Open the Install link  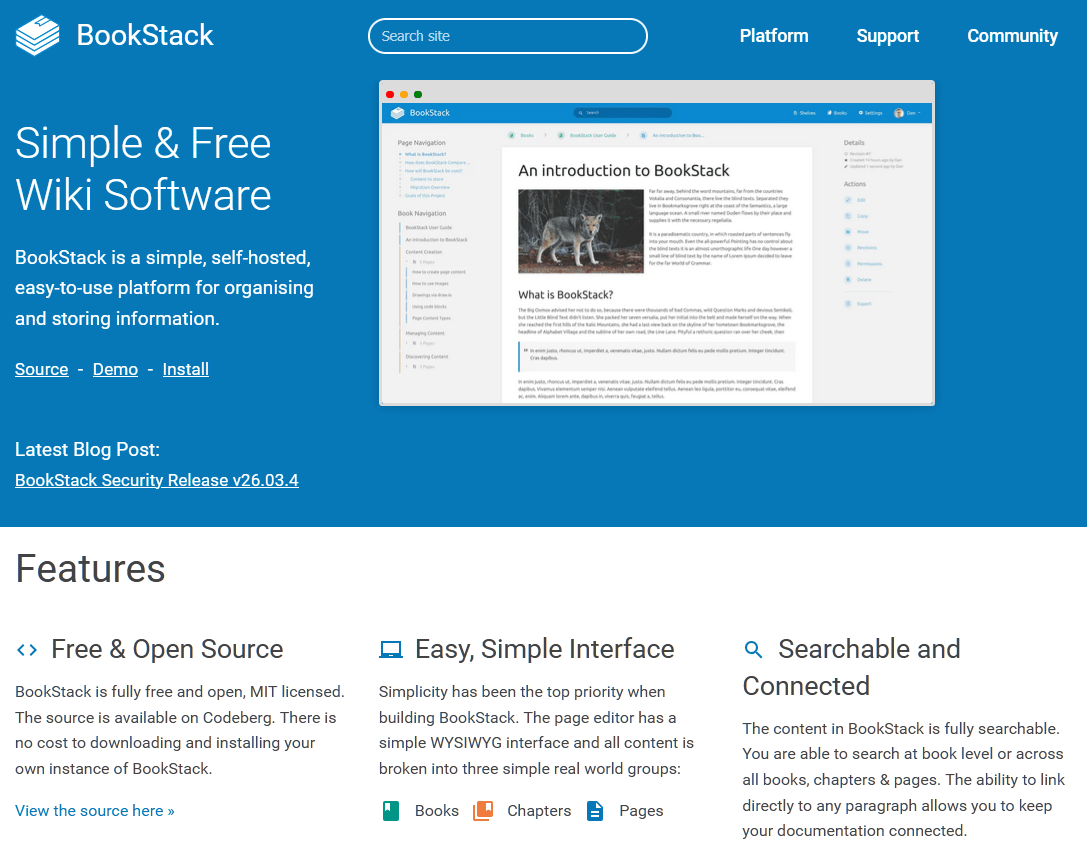click(x=186, y=369)
